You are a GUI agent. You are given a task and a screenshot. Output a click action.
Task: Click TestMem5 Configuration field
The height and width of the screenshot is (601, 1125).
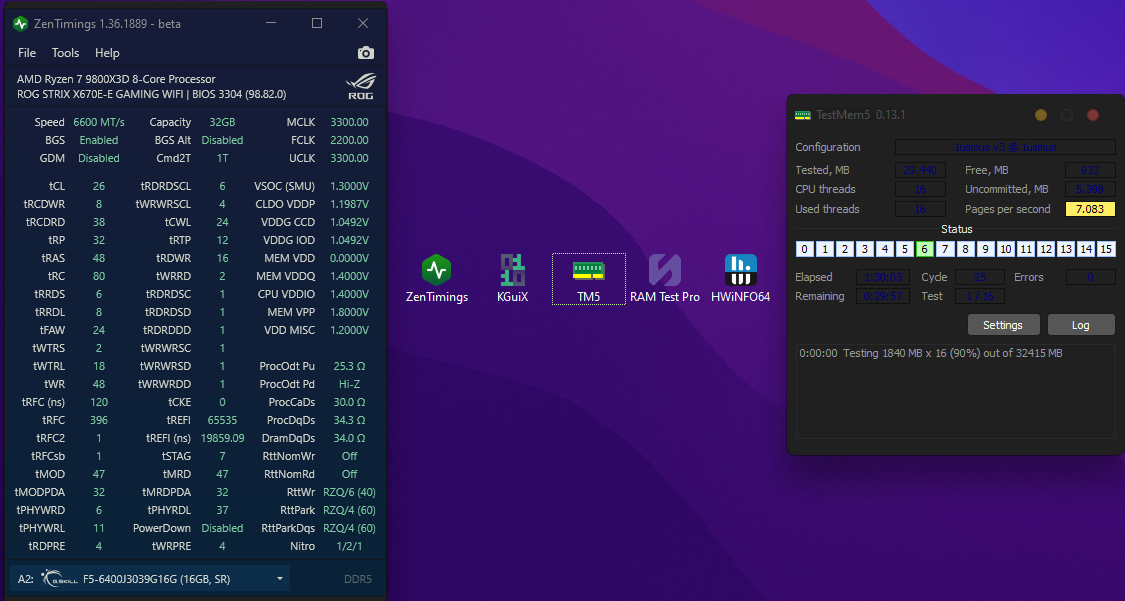coord(1005,147)
